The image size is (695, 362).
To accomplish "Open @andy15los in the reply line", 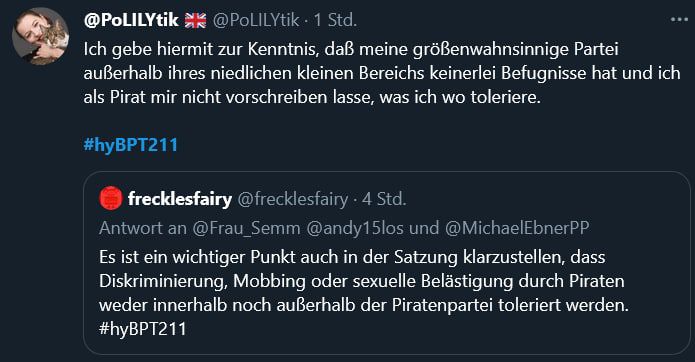I will (355, 228).
